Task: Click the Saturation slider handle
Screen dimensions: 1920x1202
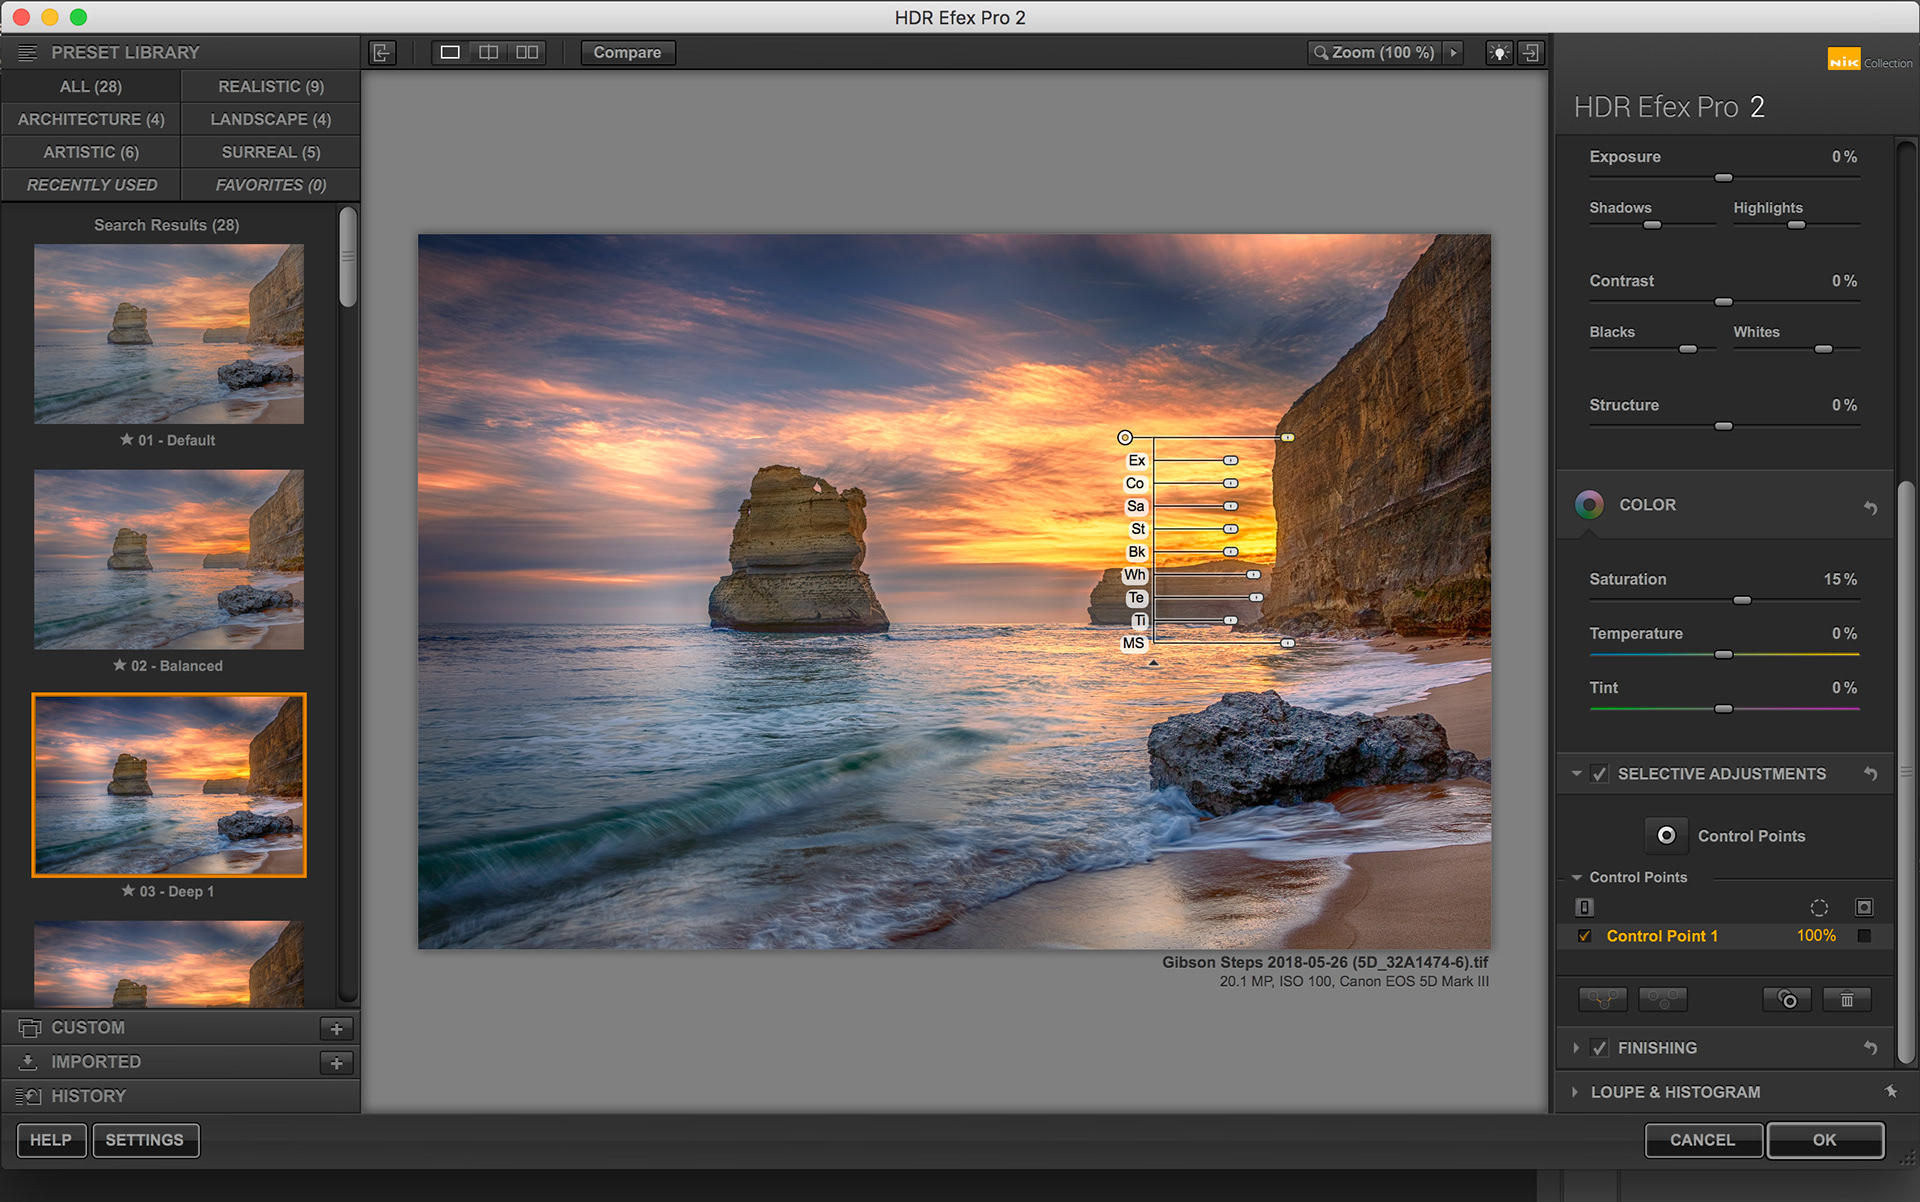Action: click(1742, 600)
